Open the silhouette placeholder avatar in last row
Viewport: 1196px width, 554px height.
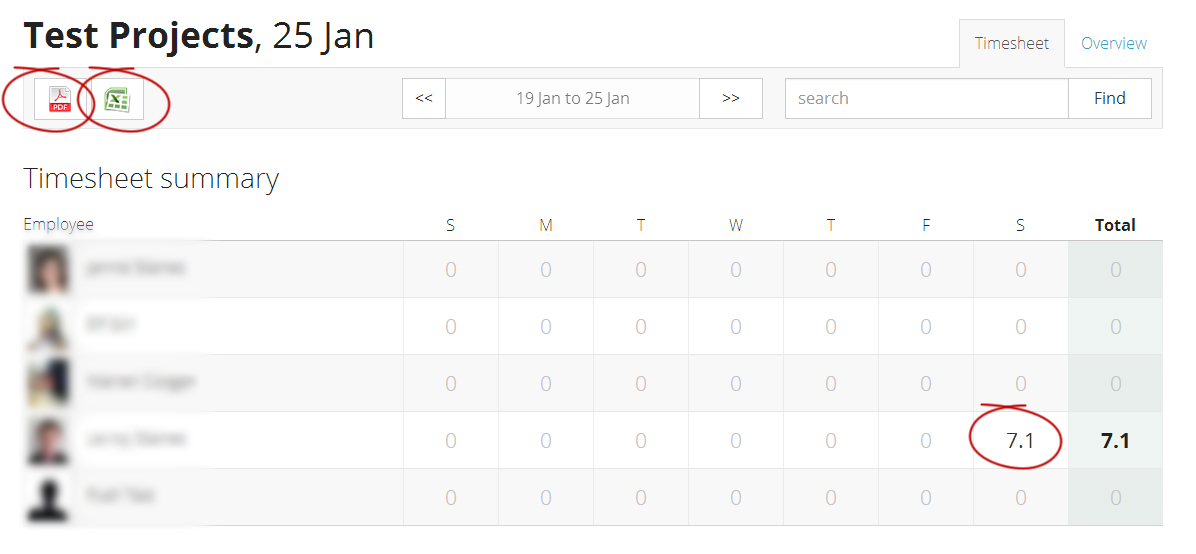coord(48,498)
